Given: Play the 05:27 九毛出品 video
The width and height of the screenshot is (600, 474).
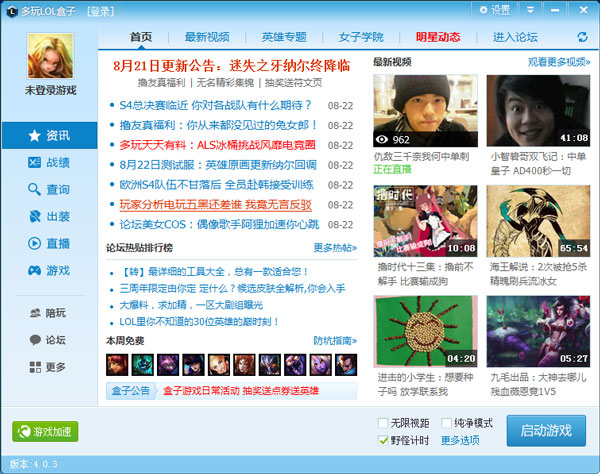Looking at the screenshot, I should point(538,331).
